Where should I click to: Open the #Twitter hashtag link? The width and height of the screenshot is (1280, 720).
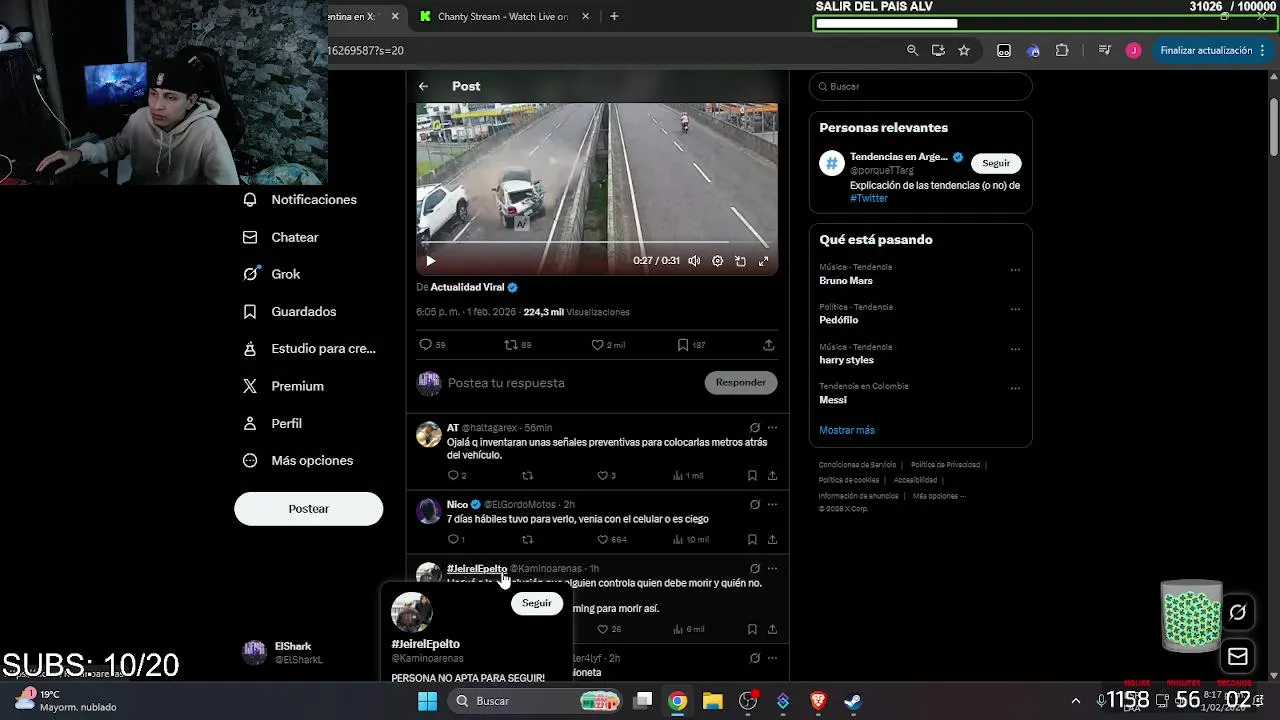pyautogui.click(x=869, y=199)
